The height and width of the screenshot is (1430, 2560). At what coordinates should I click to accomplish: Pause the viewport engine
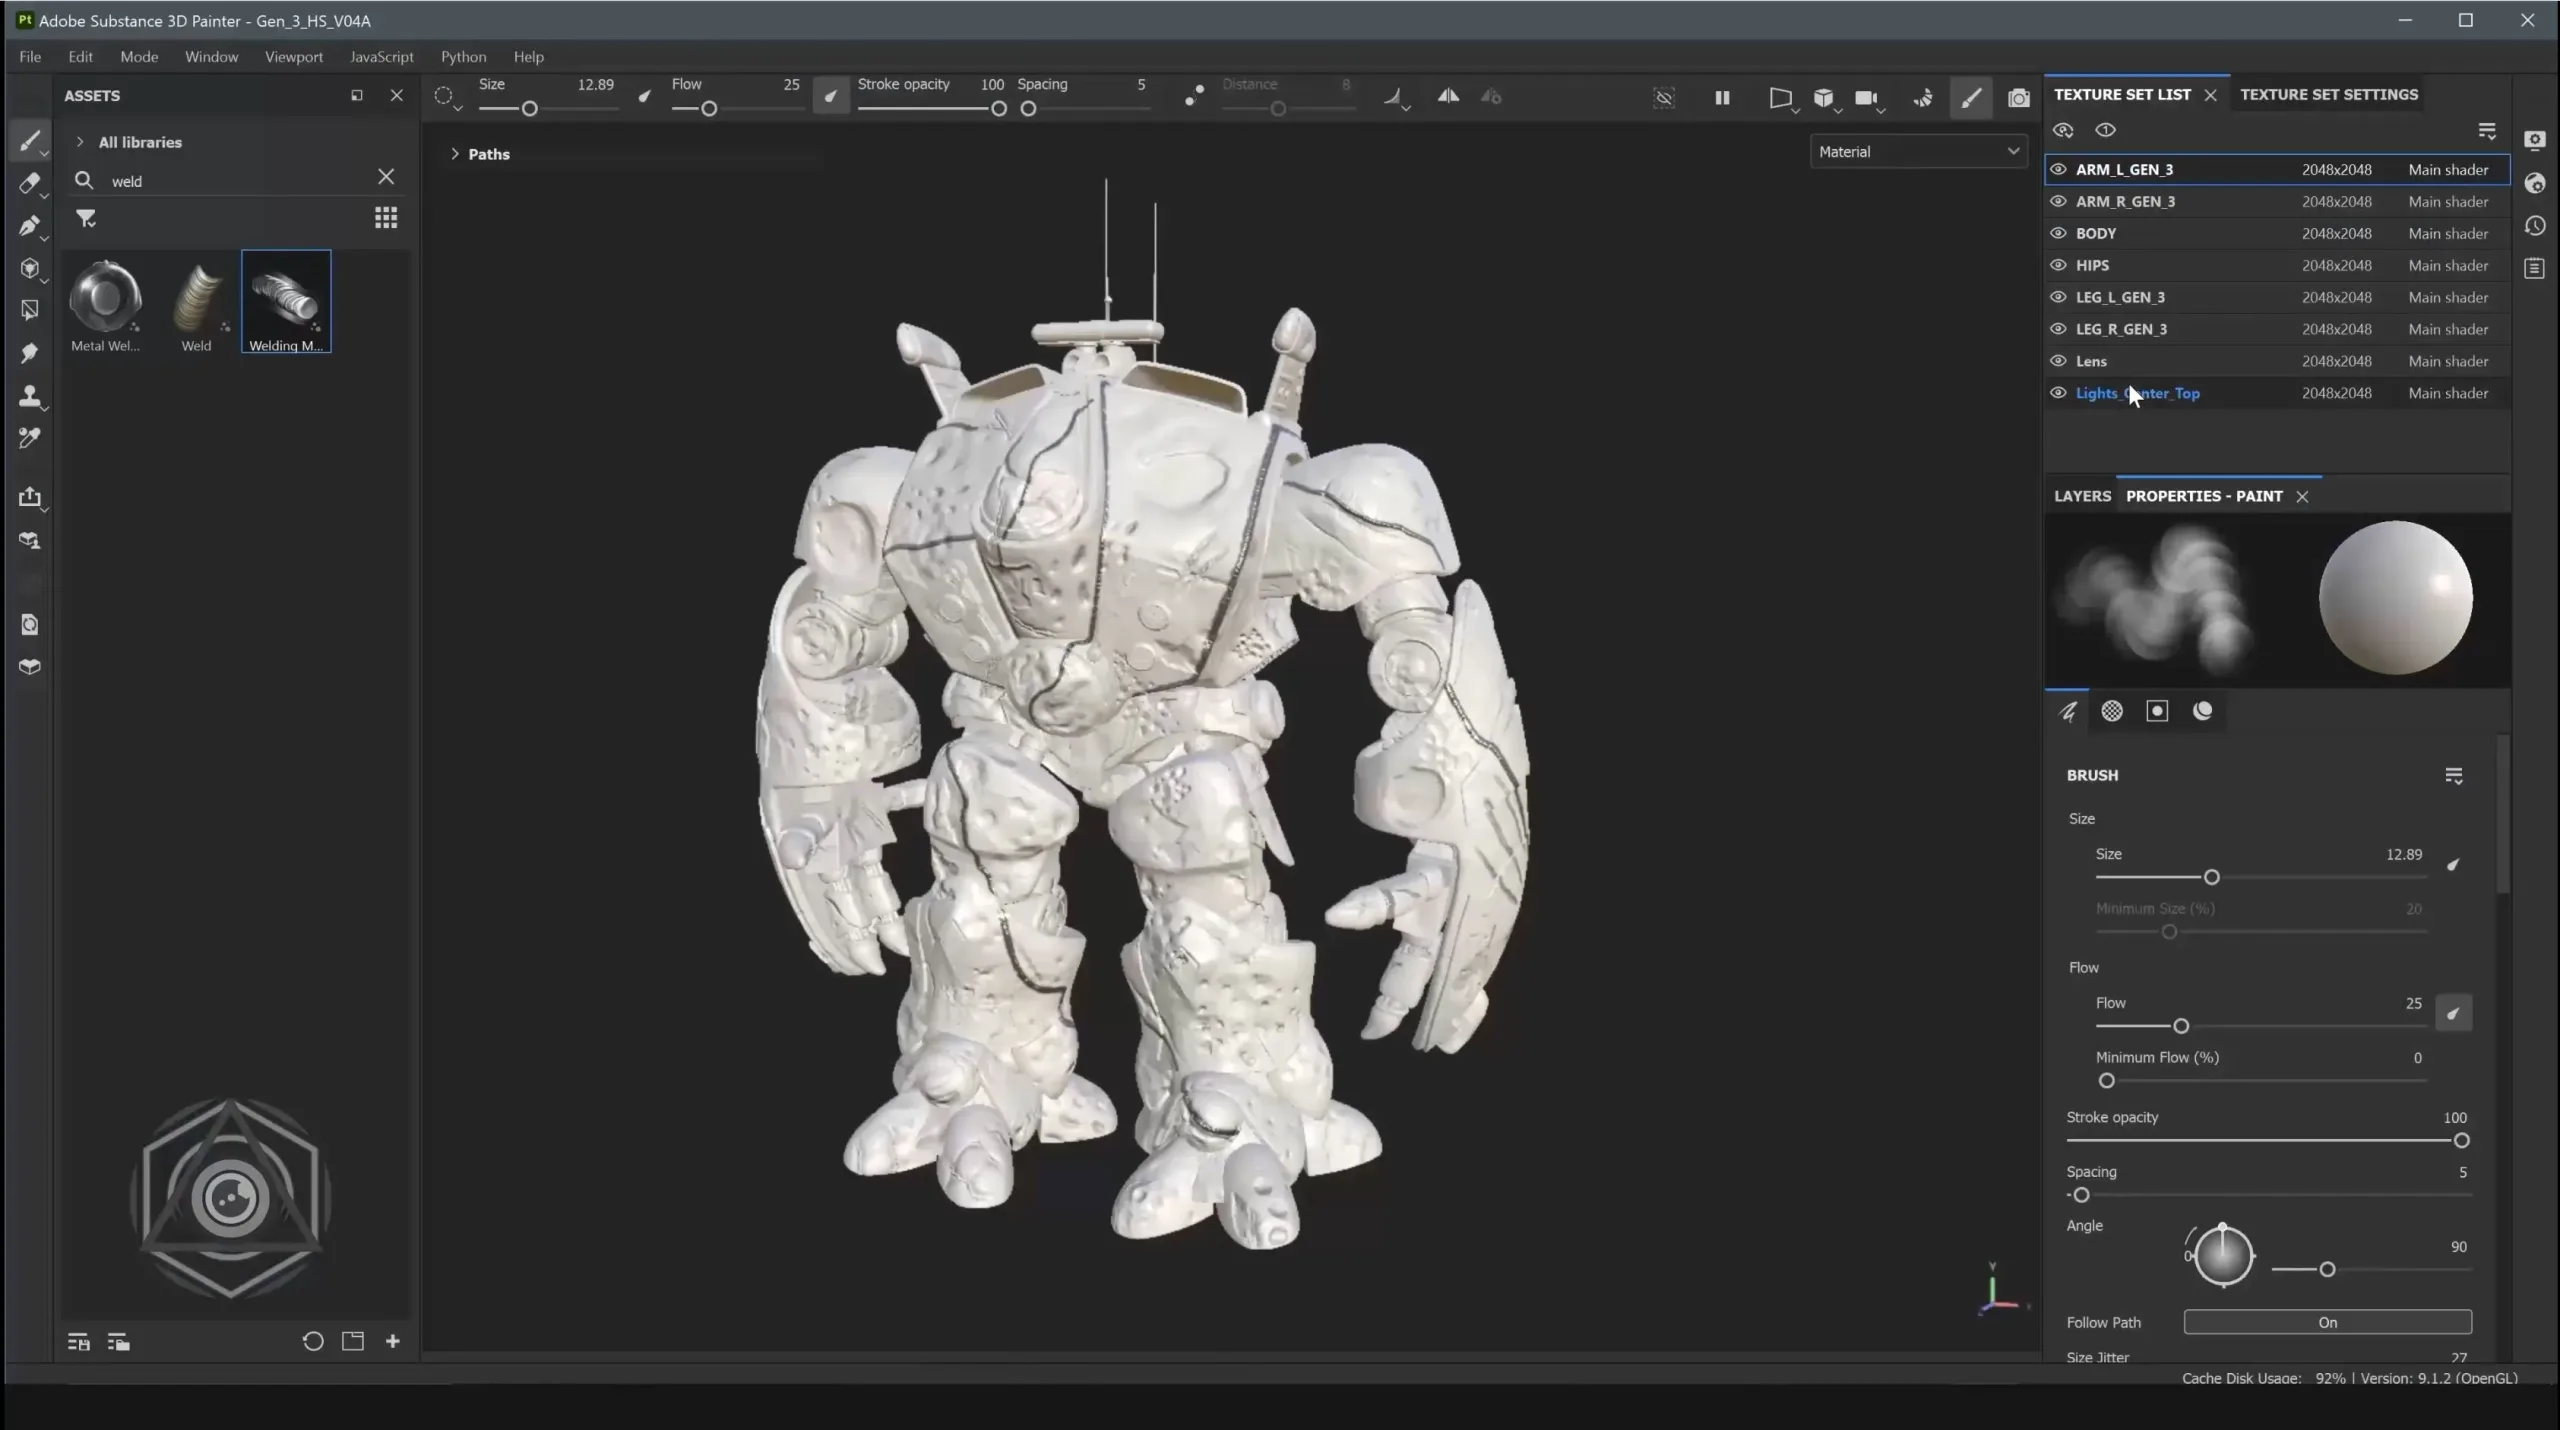pyautogui.click(x=1722, y=97)
